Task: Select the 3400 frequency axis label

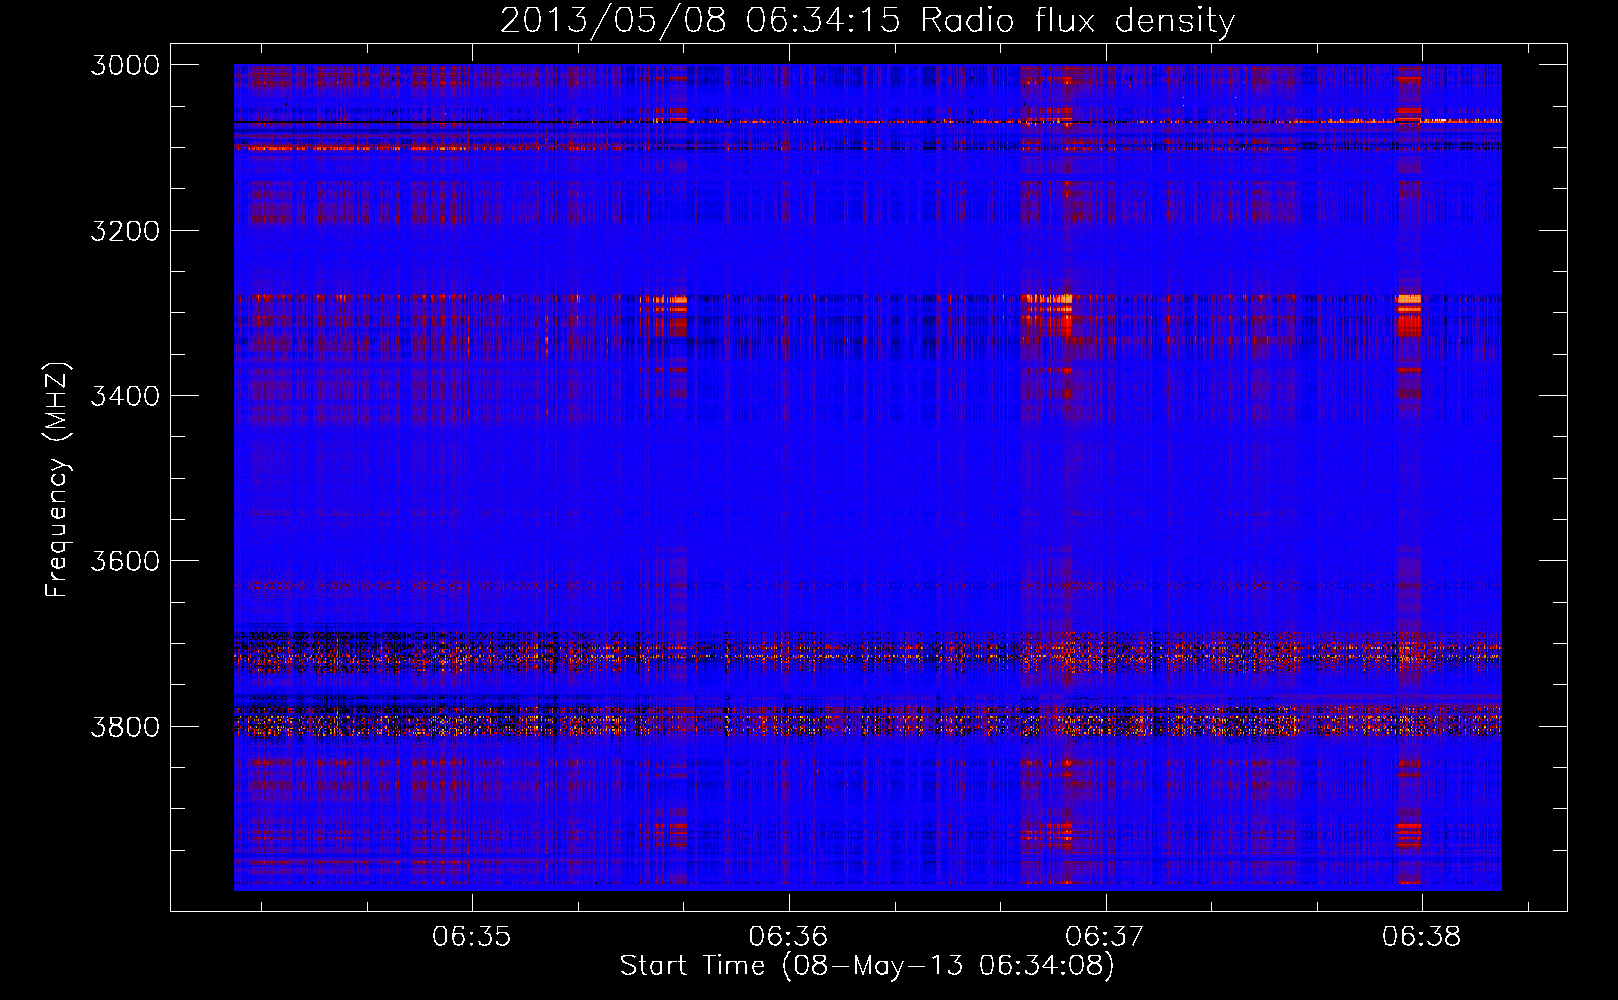Action: point(125,396)
